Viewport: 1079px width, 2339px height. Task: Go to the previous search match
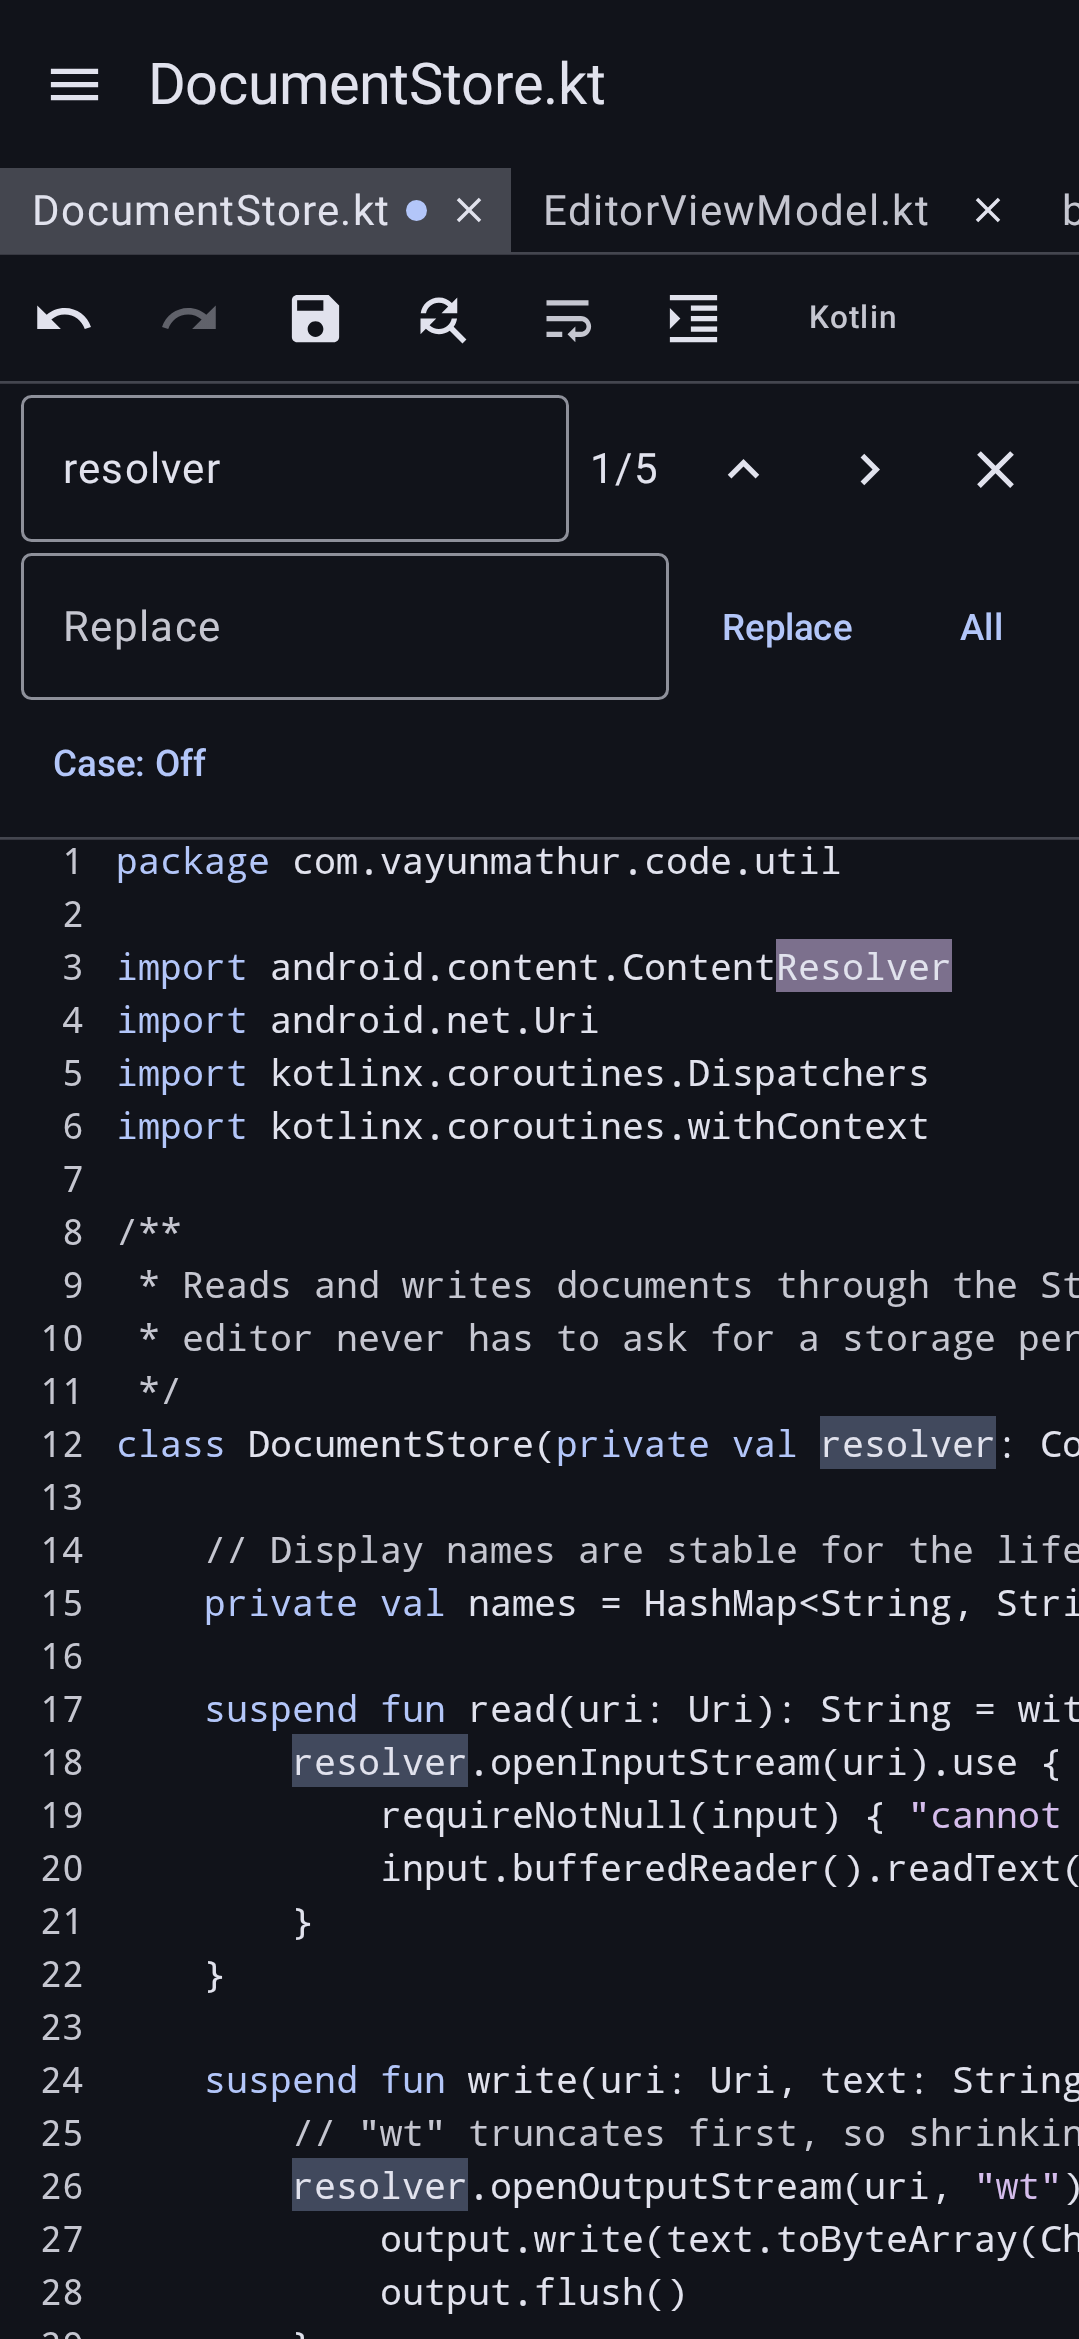[x=743, y=469]
